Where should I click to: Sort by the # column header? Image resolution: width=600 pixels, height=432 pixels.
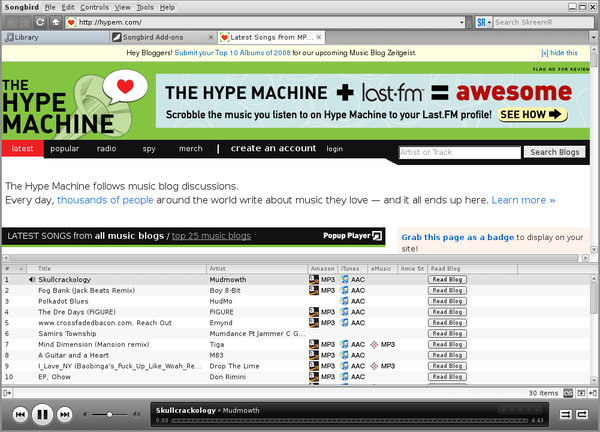click(x=14, y=269)
